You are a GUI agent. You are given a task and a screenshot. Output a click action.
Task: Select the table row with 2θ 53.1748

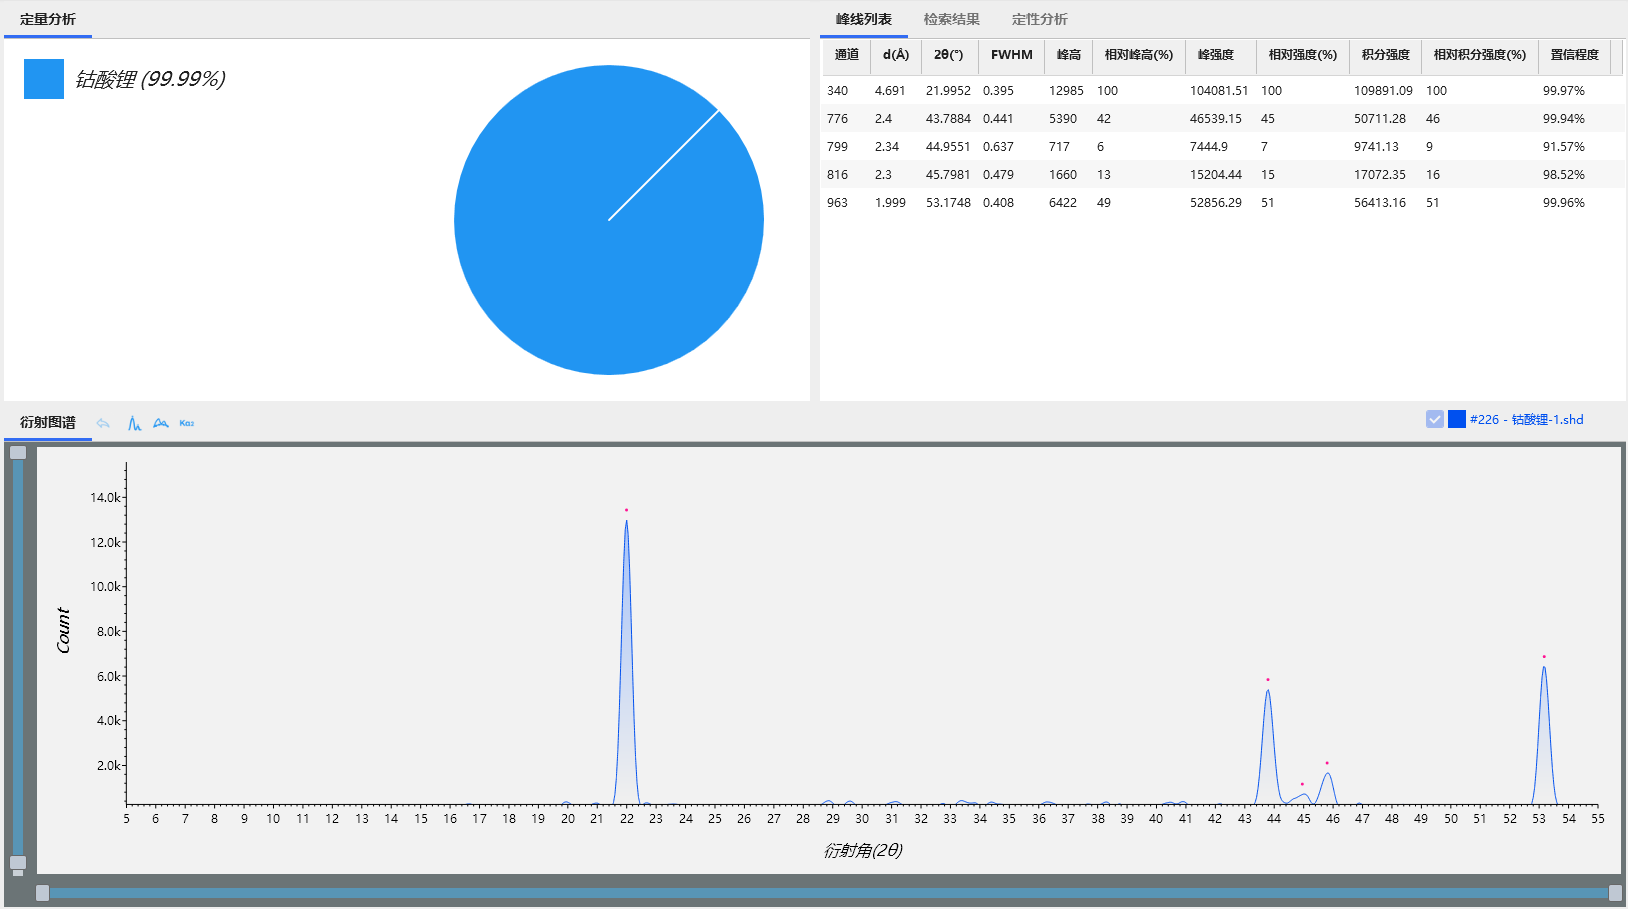click(1220, 203)
